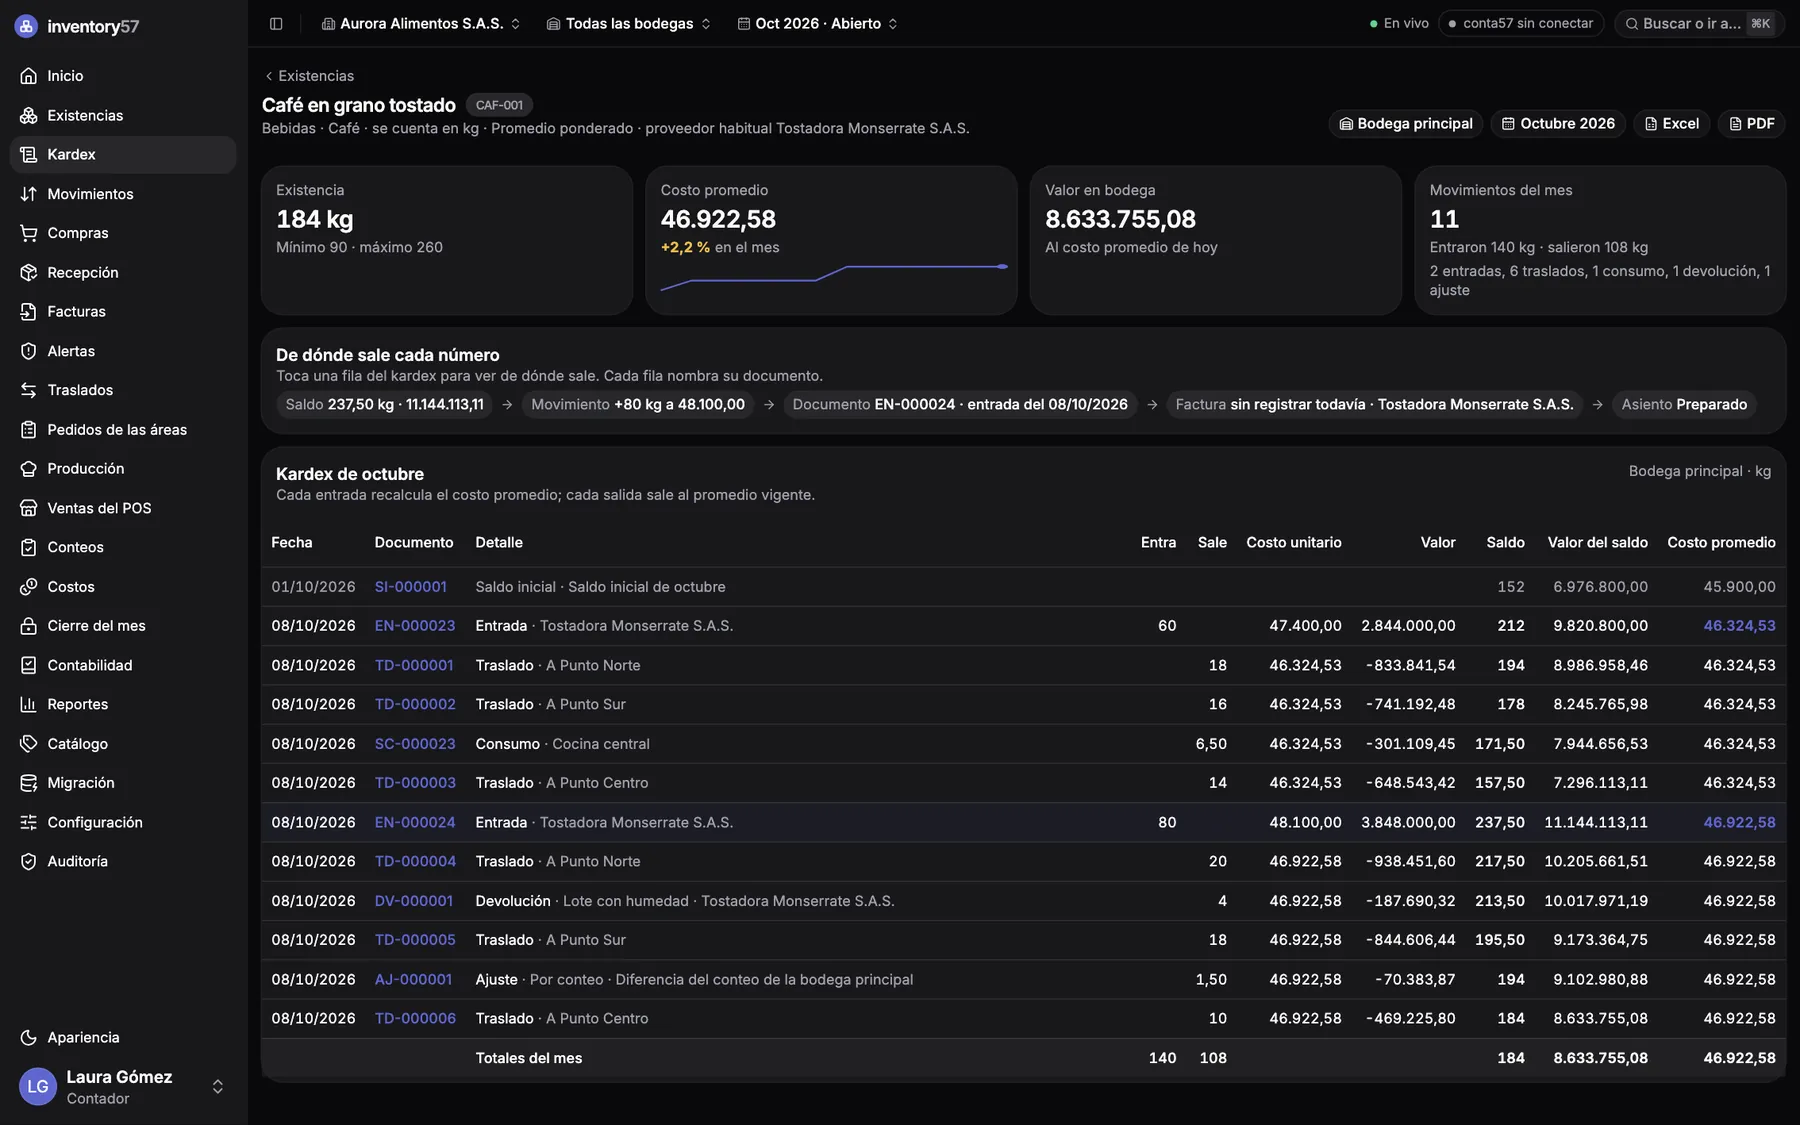The height and width of the screenshot is (1125, 1800).
Task: Click the Asiento Preparado chip
Action: [1684, 404]
